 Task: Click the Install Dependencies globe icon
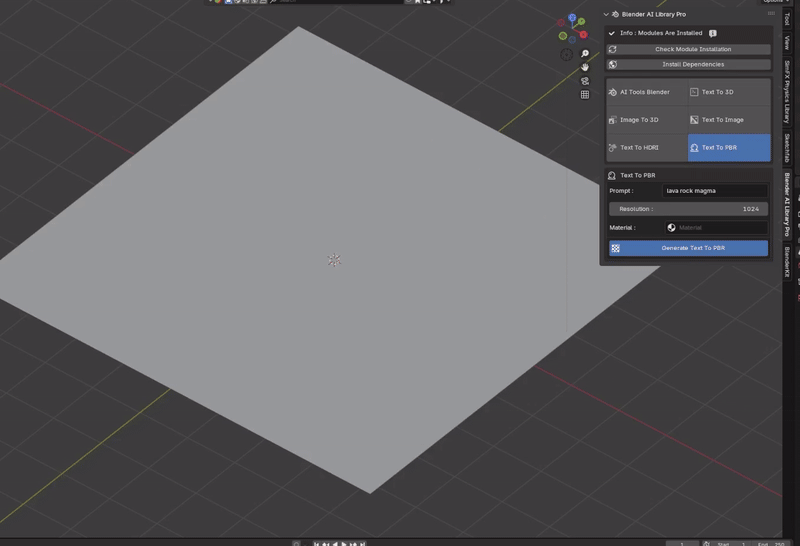point(613,65)
